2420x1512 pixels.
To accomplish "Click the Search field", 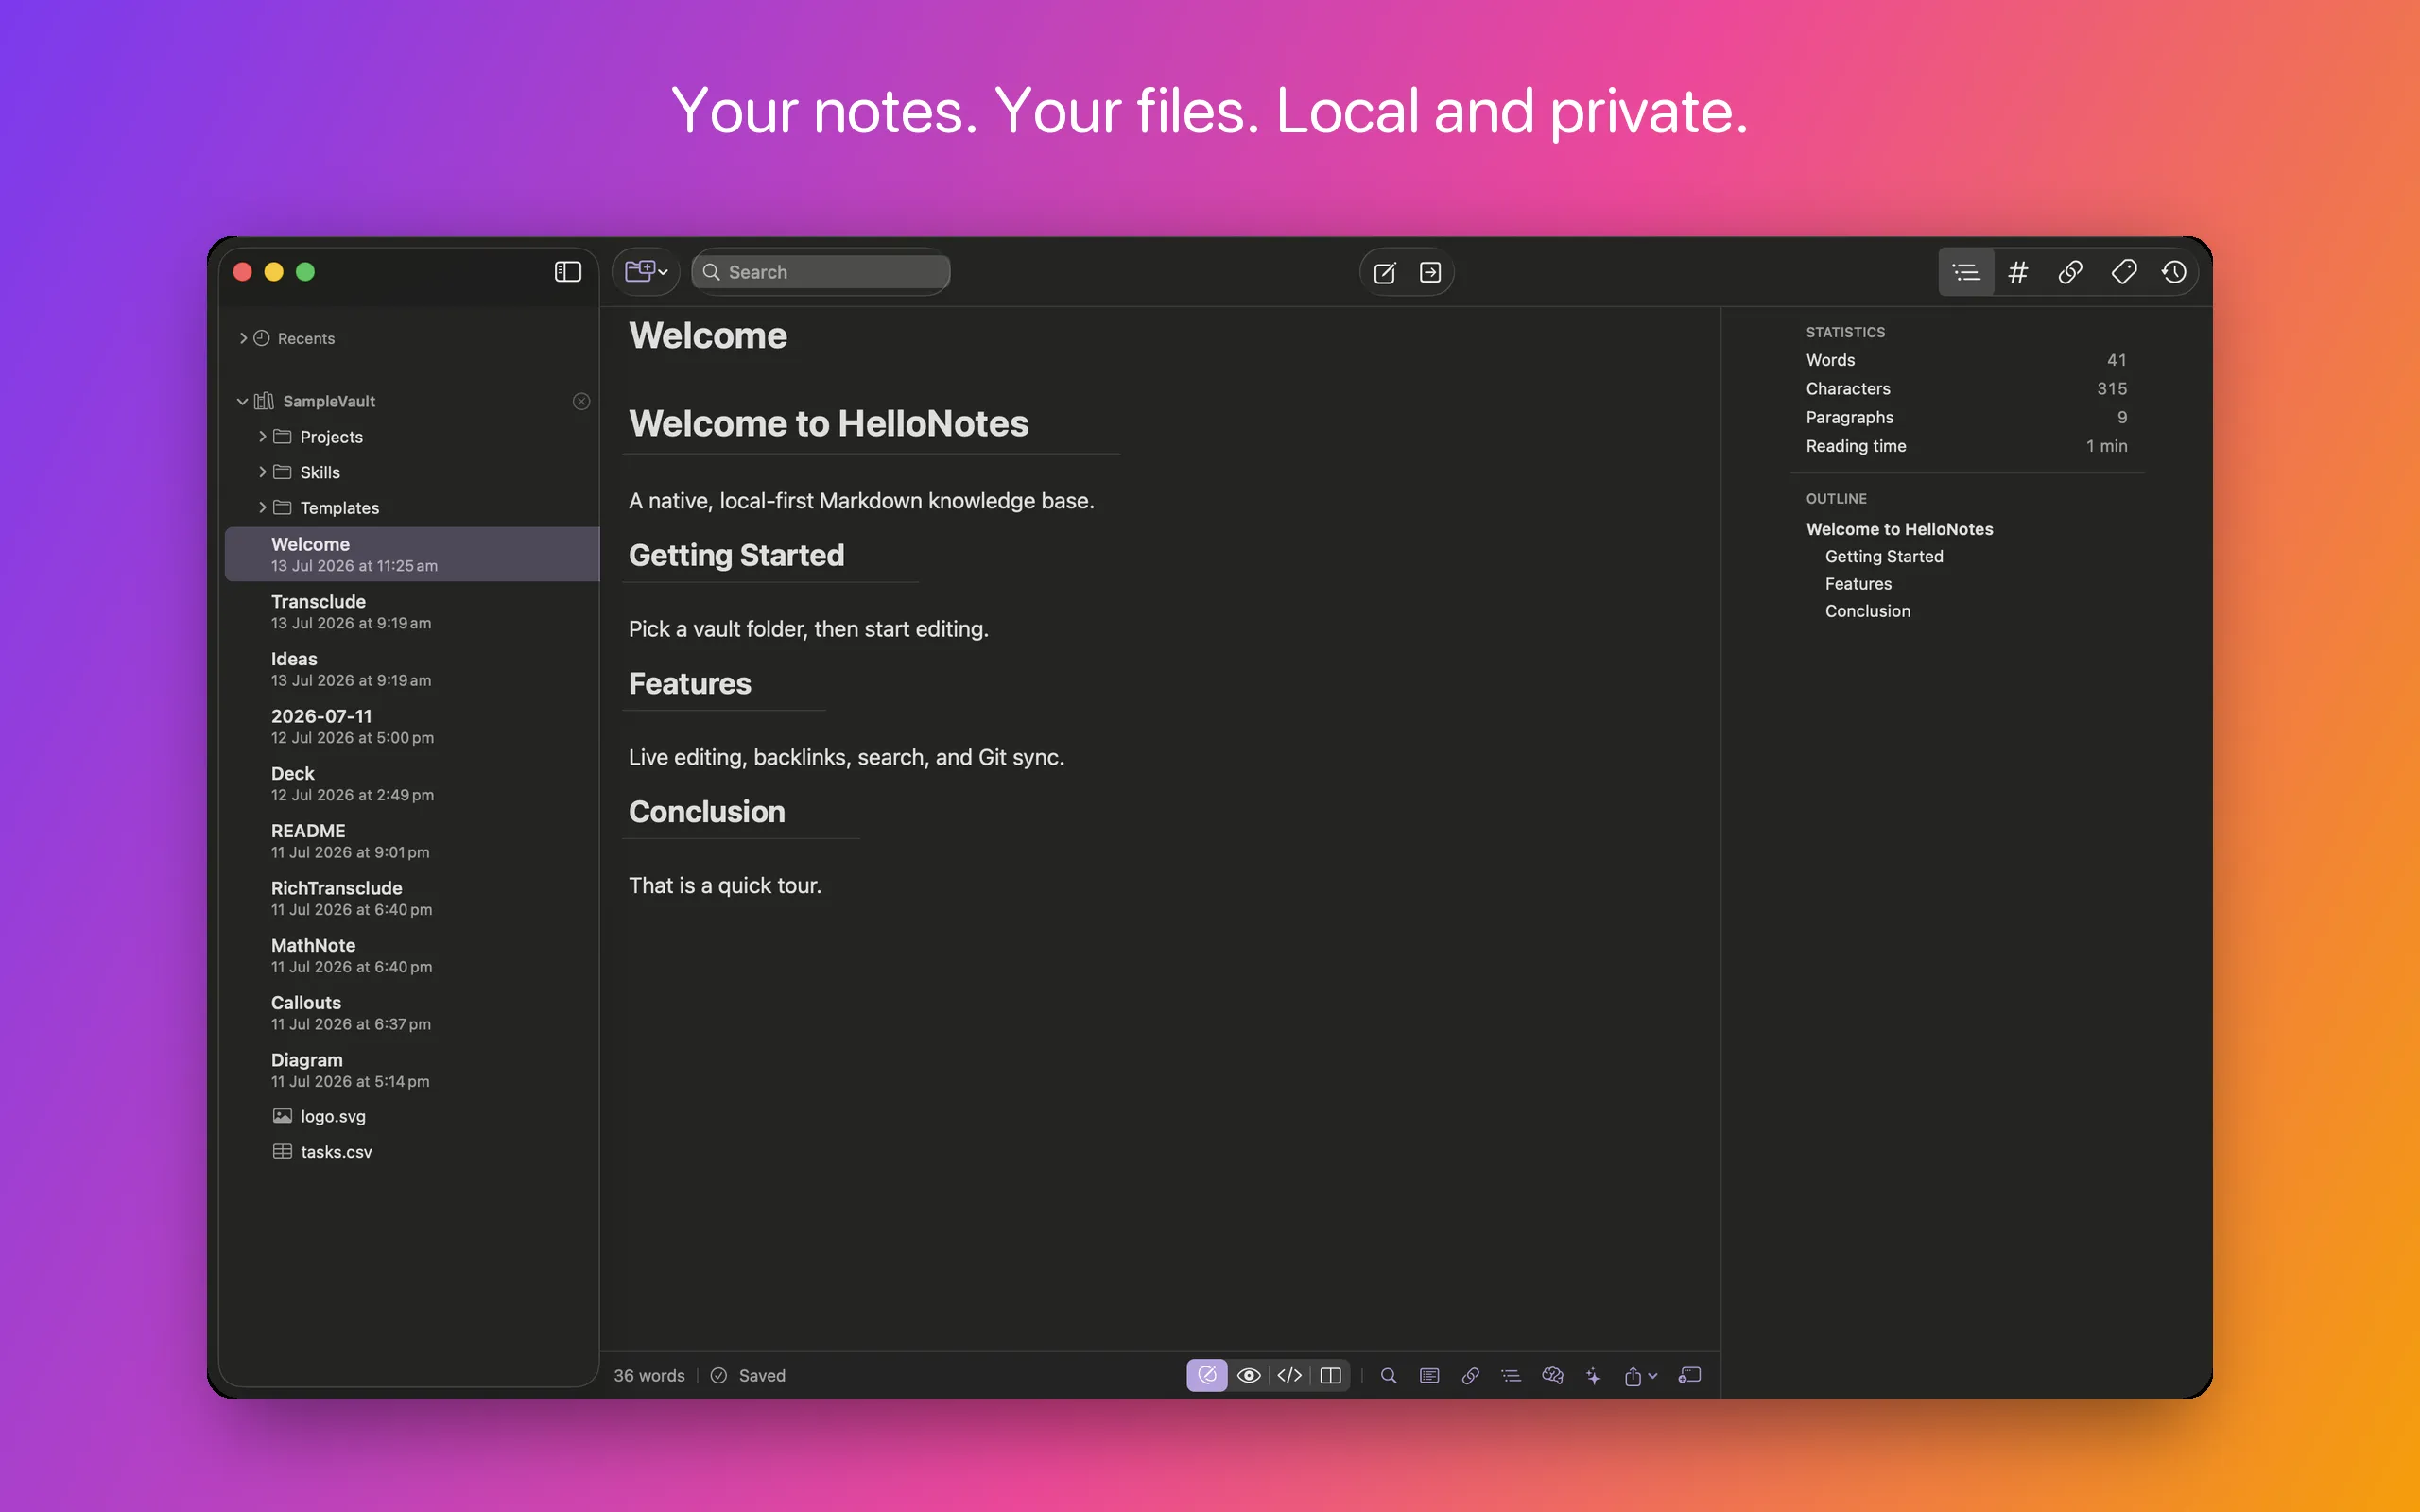I will [x=820, y=272].
